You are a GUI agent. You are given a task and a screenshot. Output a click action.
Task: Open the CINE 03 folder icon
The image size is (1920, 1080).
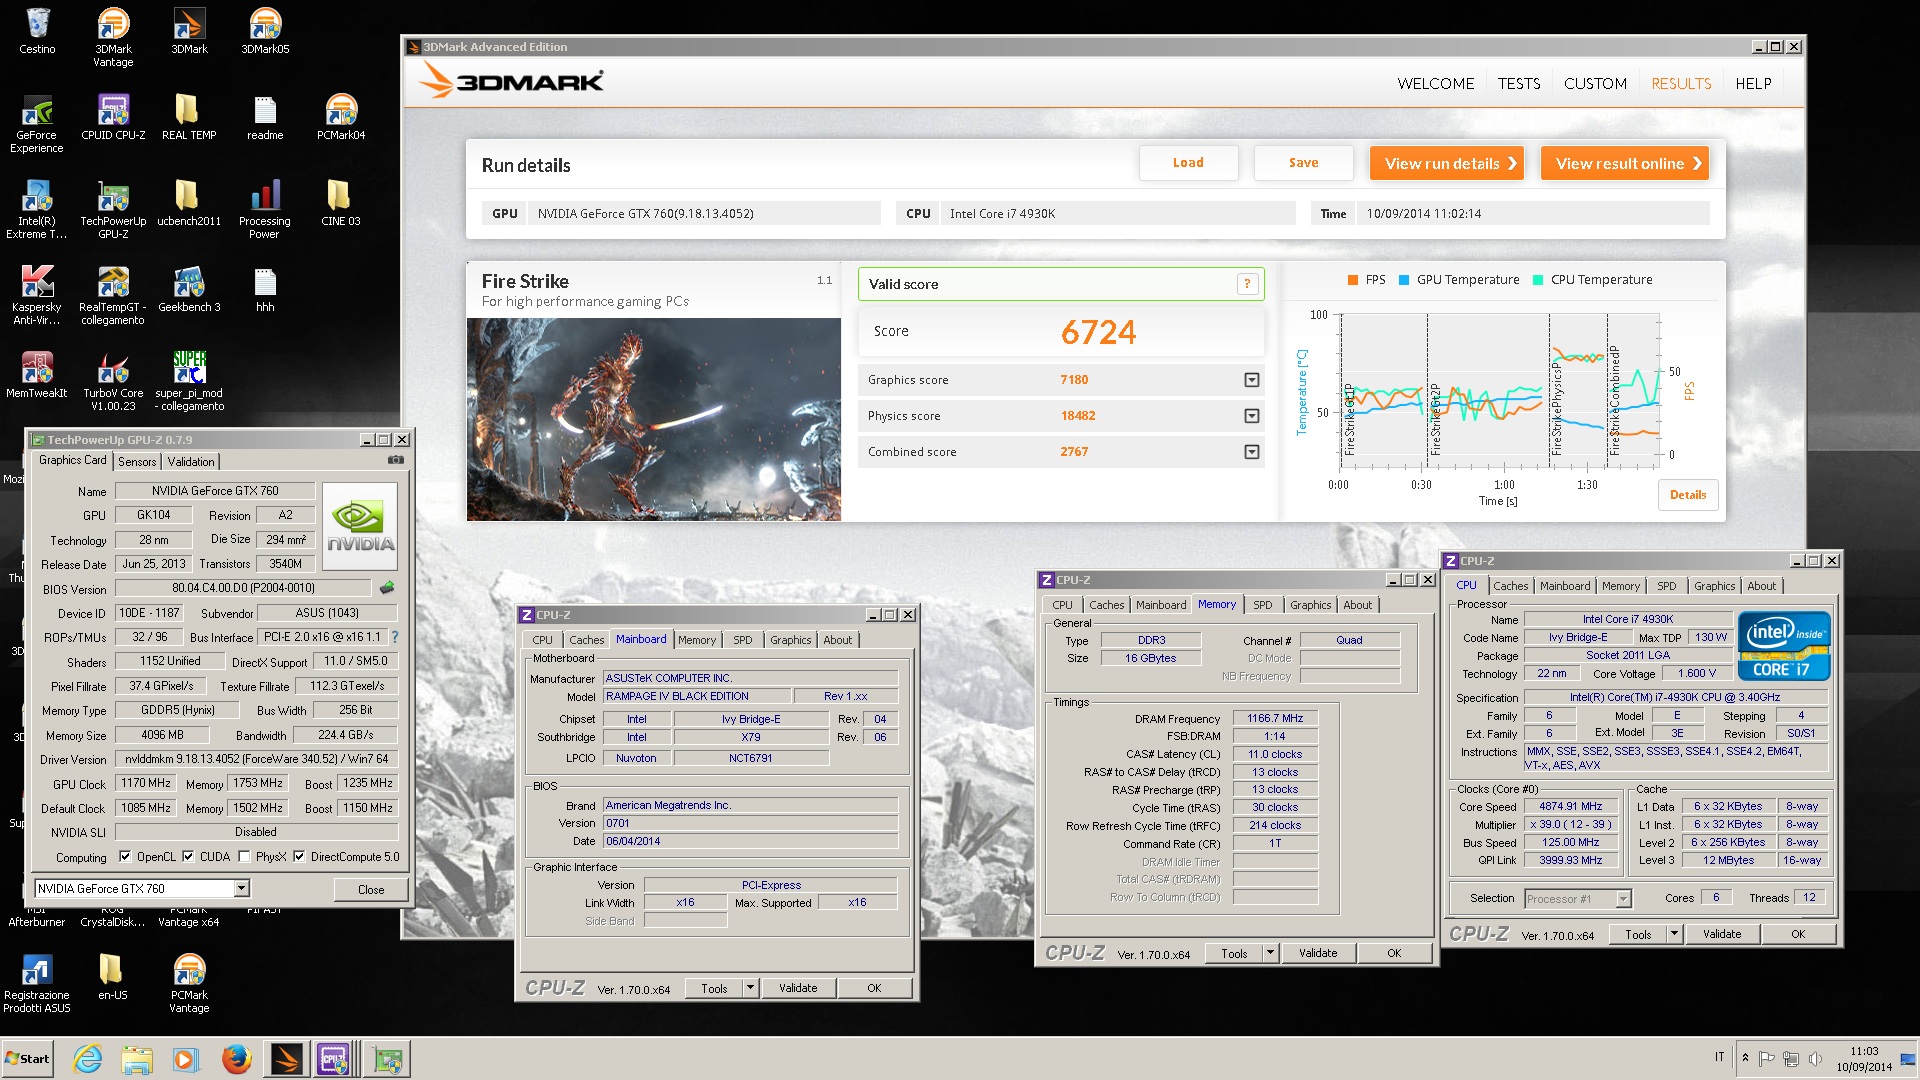coord(341,202)
